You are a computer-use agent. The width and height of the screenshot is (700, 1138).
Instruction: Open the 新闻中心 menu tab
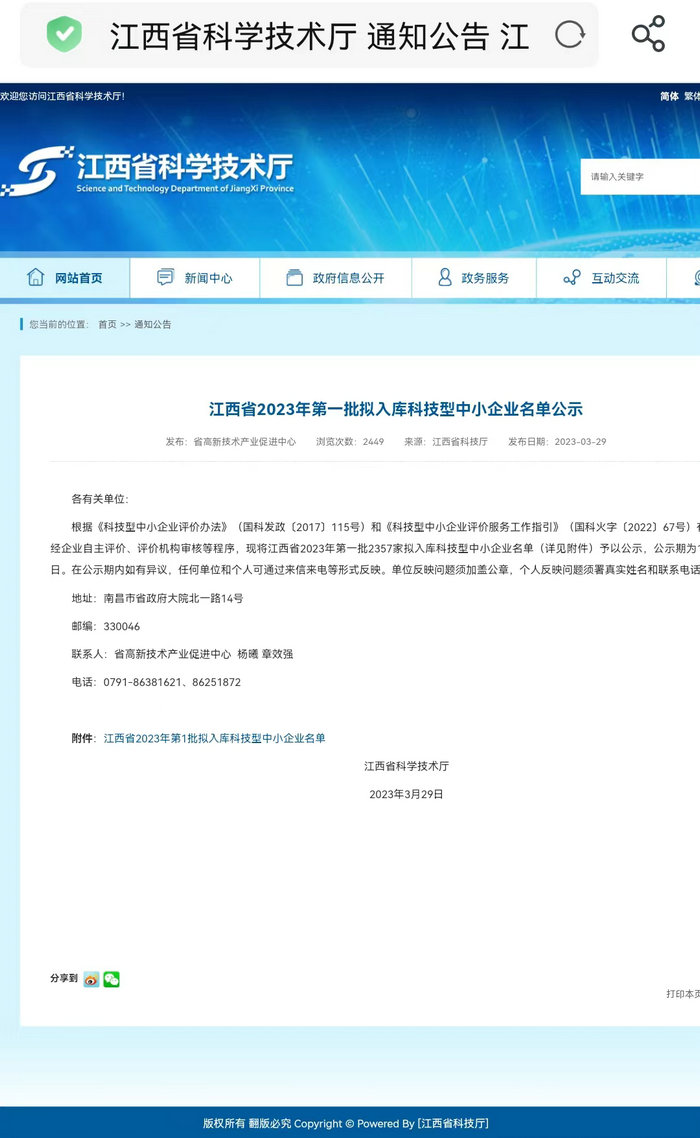pos(195,278)
